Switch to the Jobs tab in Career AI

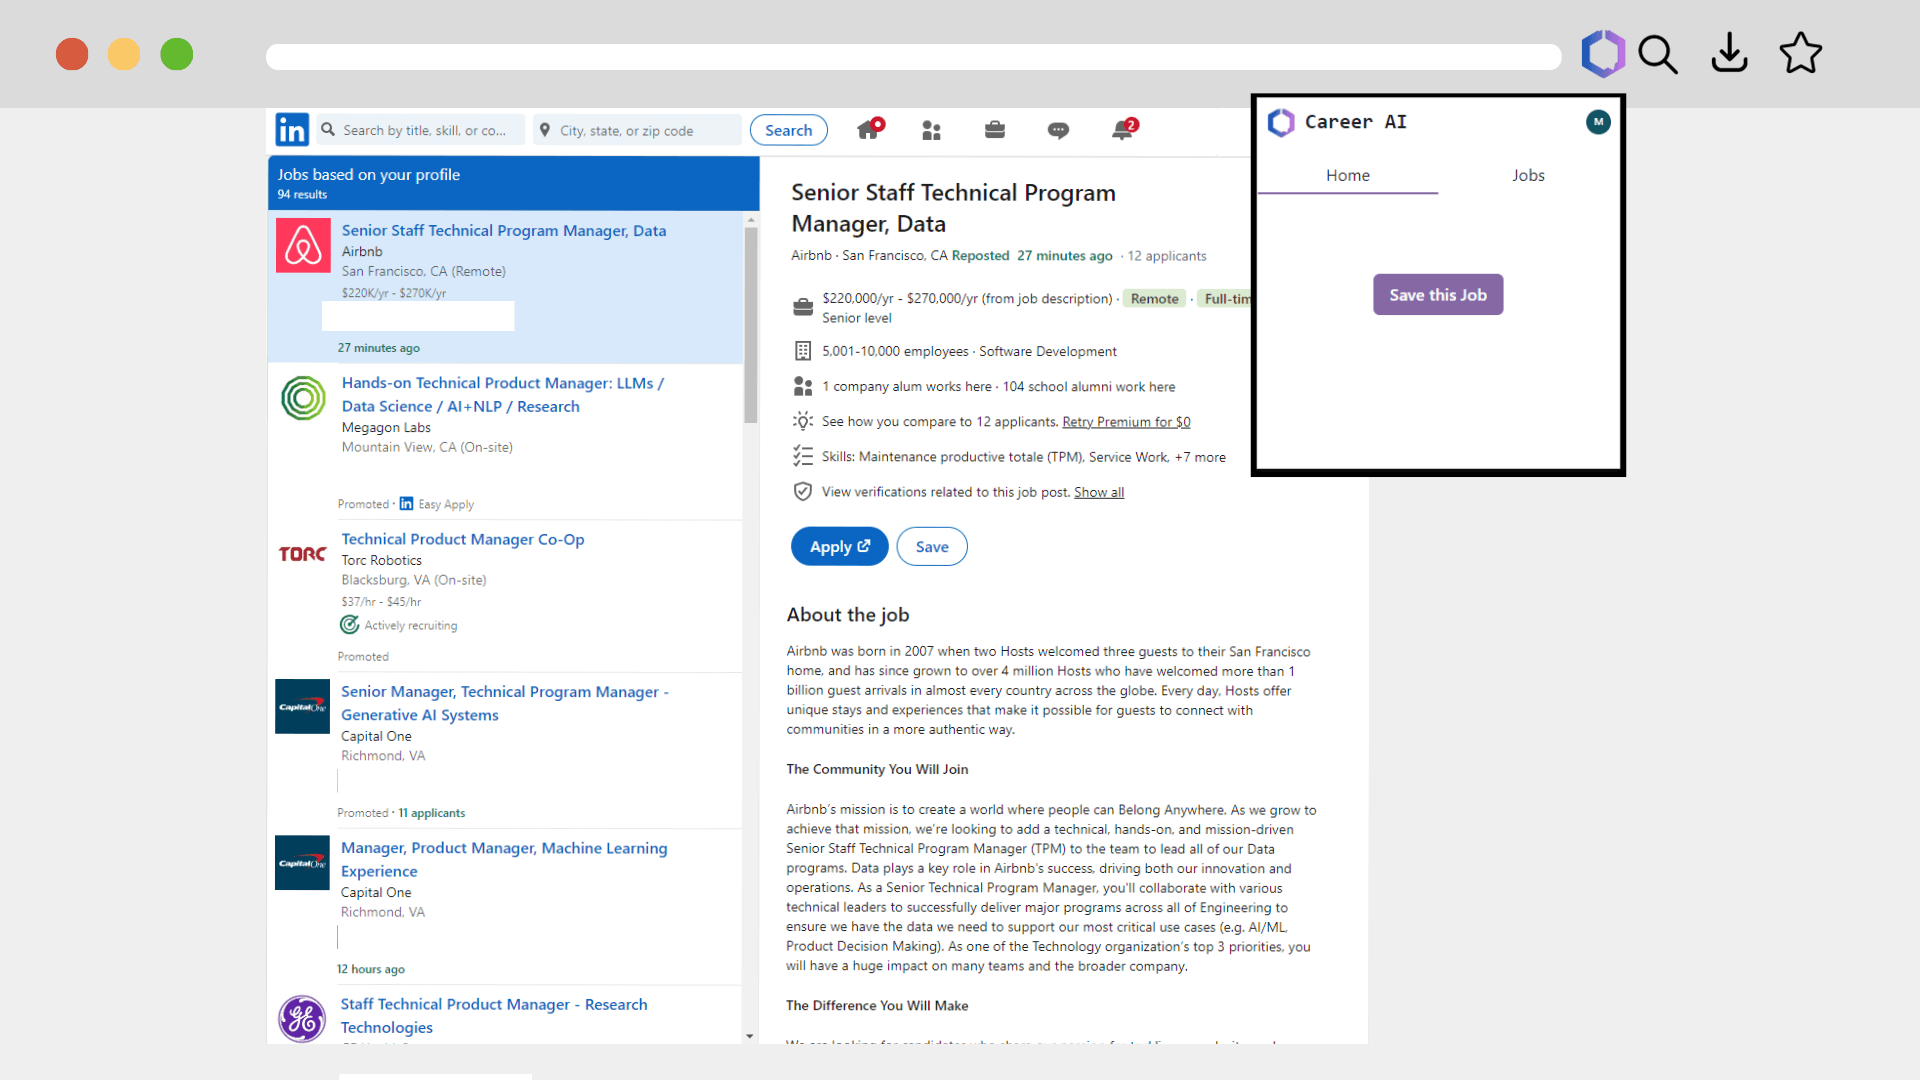click(x=1528, y=175)
